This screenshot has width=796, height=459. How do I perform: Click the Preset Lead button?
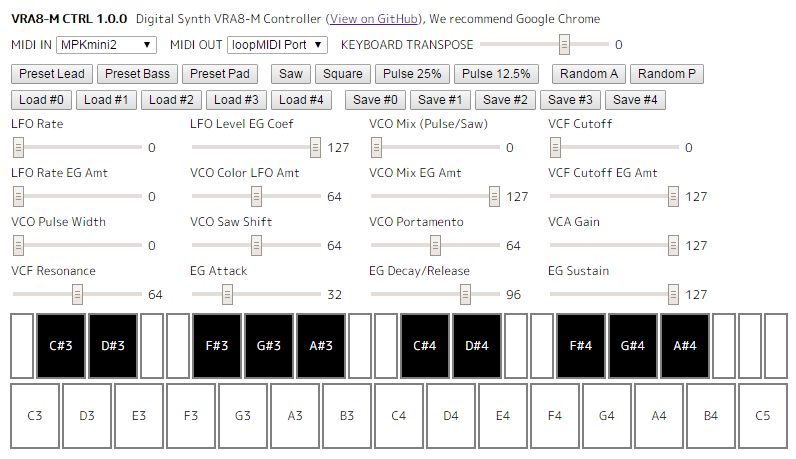coord(52,74)
